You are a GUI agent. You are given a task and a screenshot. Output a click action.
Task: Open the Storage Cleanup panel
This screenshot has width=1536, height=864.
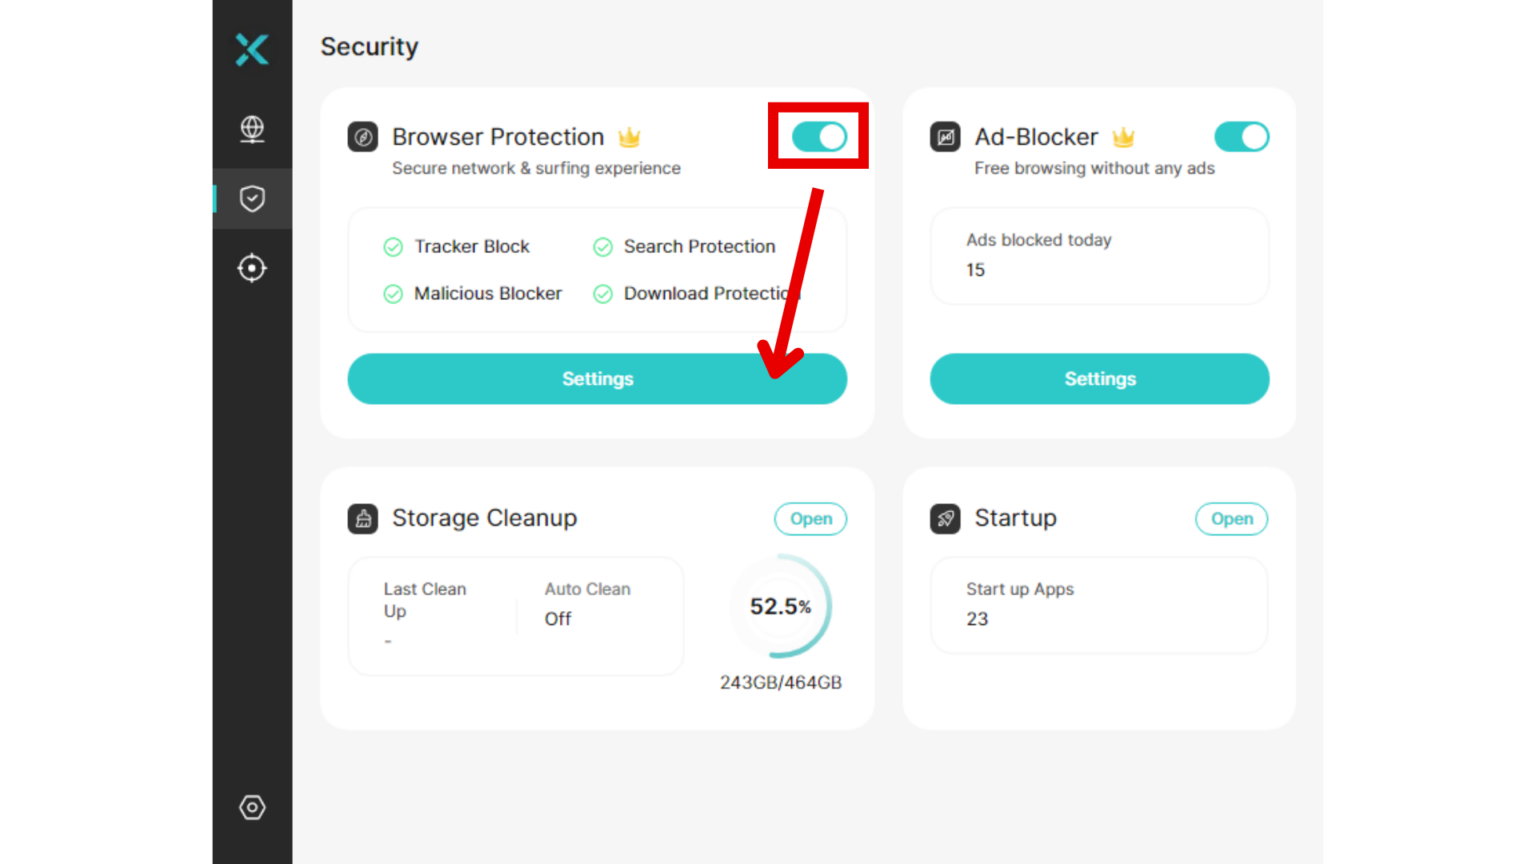(x=810, y=518)
